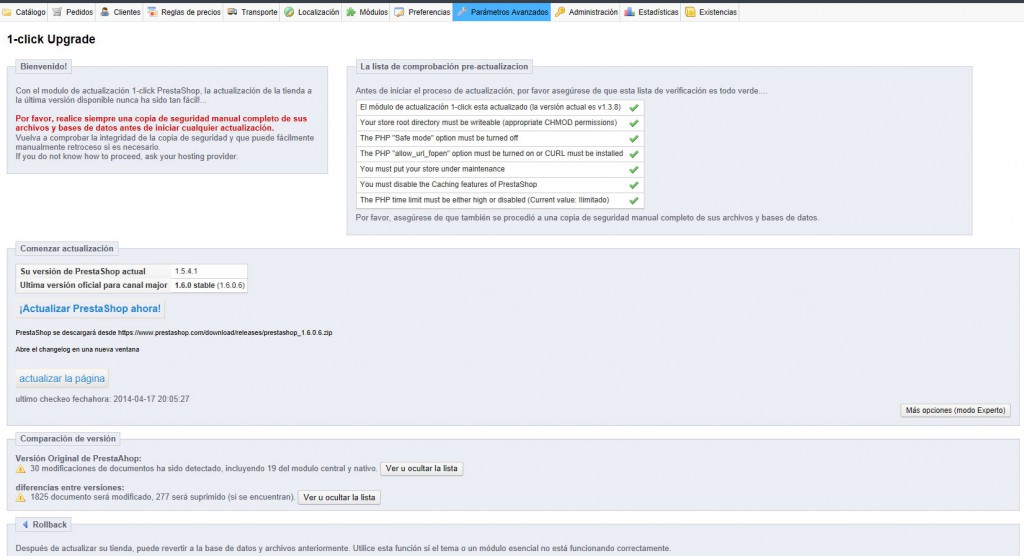Click the Preferencias icon
The width and height of the screenshot is (1024, 556).
click(x=399, y=12)
